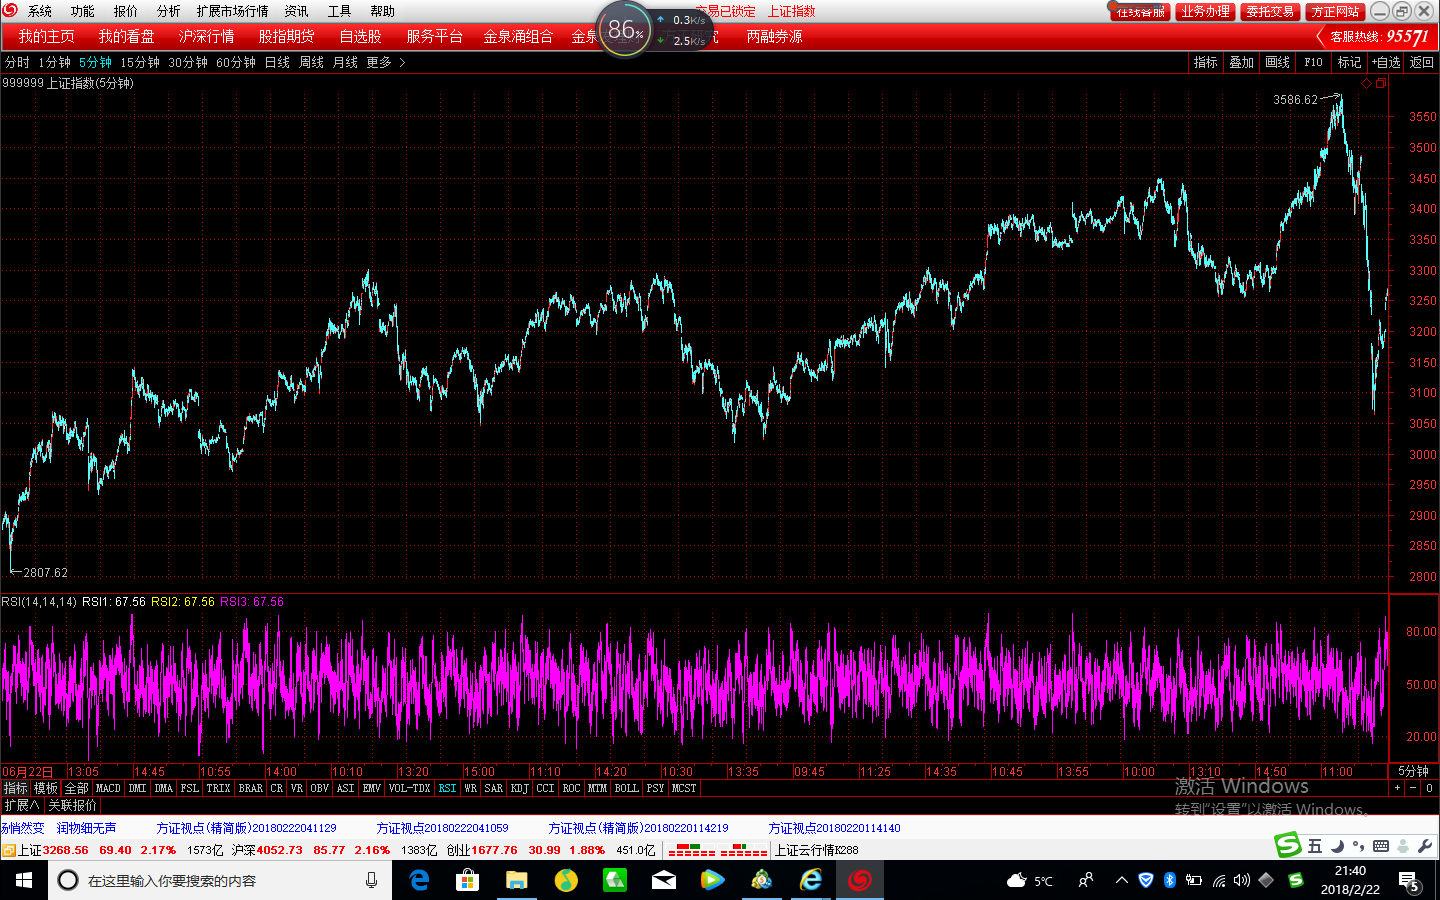Image resolution: width=1440 pixels, height=900 pixels.
Task: Open news link 方正视点20180220114140
Action: [834, 828]
